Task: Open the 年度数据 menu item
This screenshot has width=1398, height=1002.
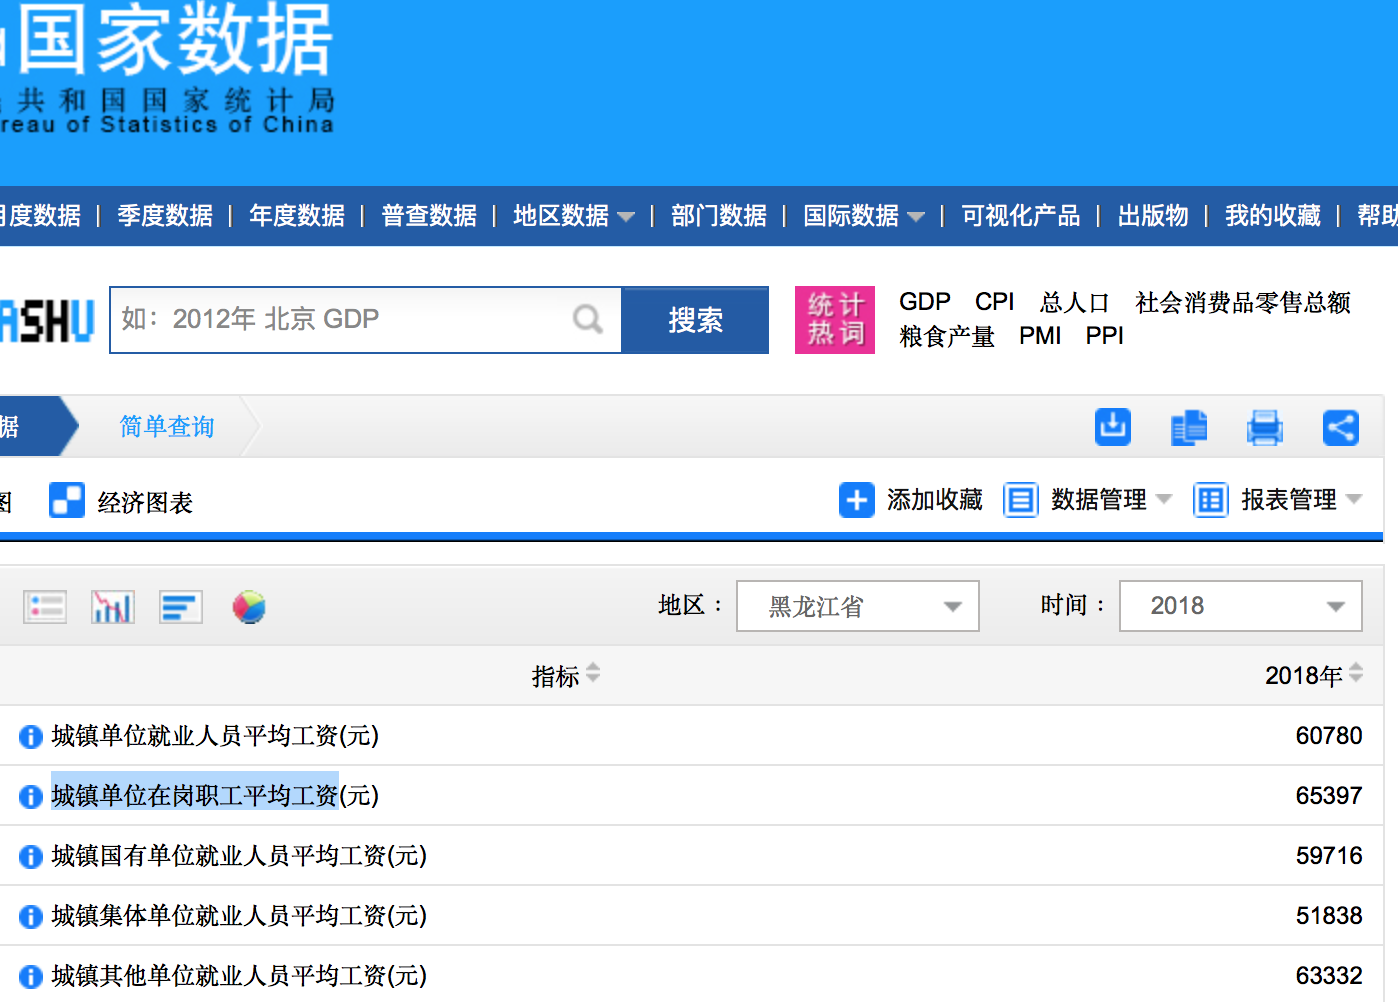Action: 297,215
